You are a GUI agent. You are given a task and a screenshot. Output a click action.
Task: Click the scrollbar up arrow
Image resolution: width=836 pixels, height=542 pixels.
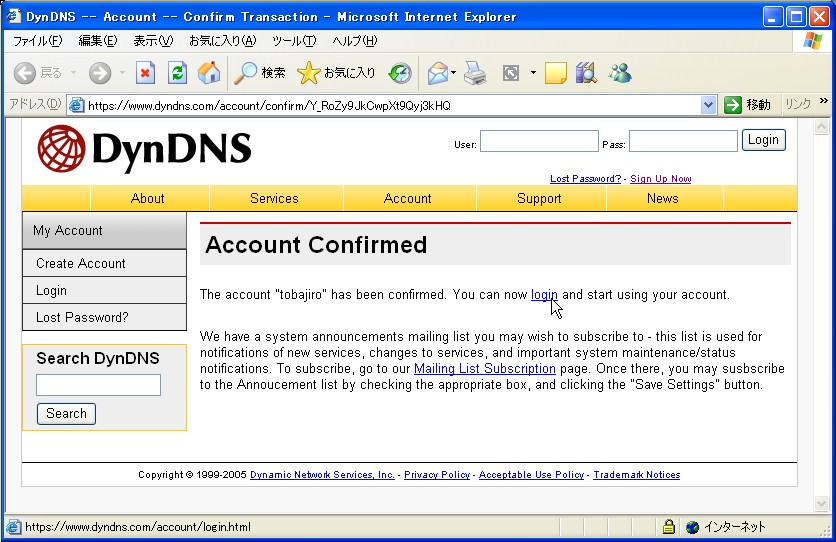click(821, 127)
